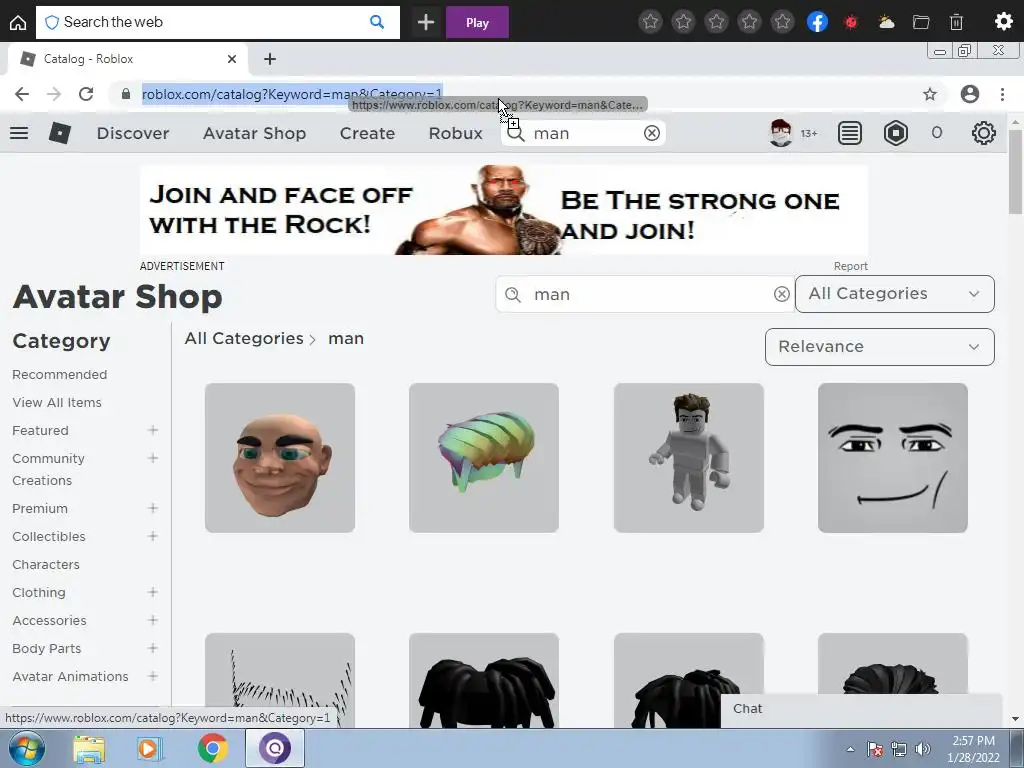This screenshot has width=1024, height=768.
Task: Open the three-dot browser menu
Action: click(1002, 94)
